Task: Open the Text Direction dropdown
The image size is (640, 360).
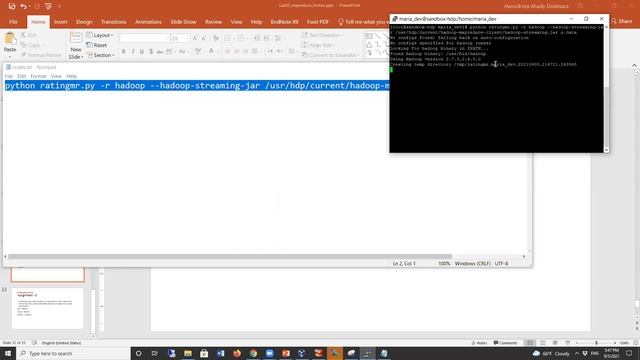Action: [x=323, y=36]
